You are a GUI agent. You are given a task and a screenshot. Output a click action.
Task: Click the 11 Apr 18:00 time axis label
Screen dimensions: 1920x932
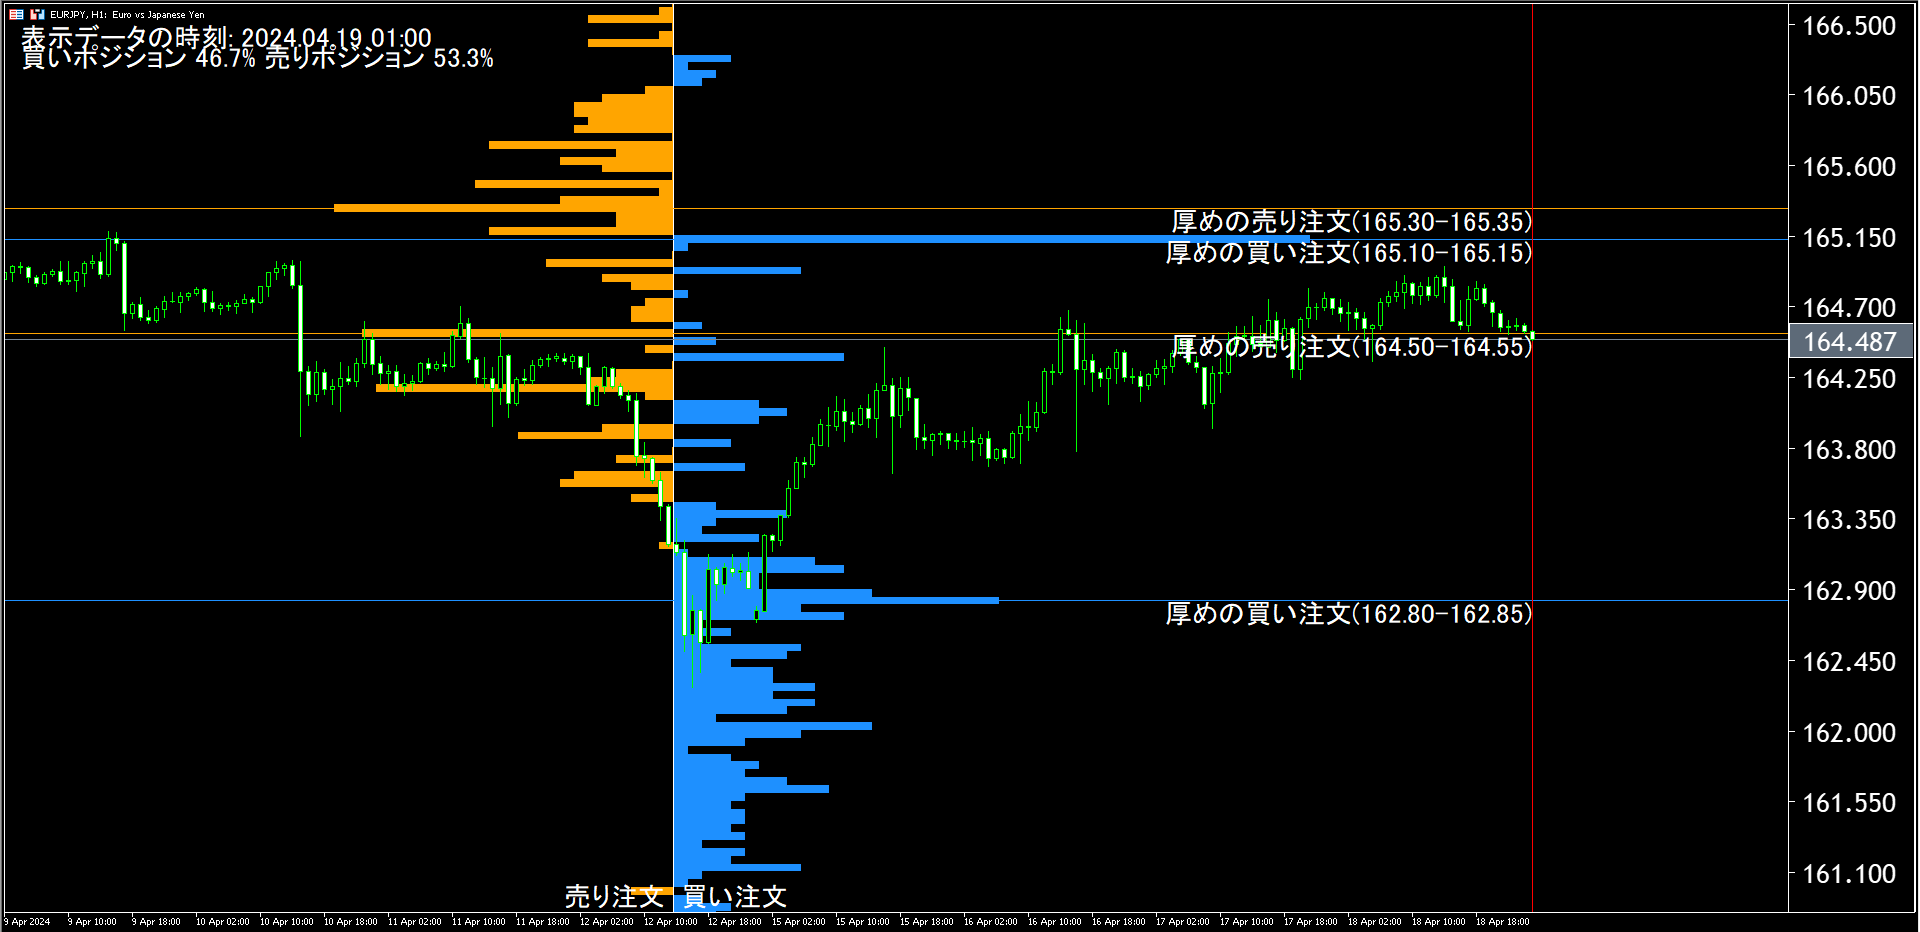click(x=542, y=922)
